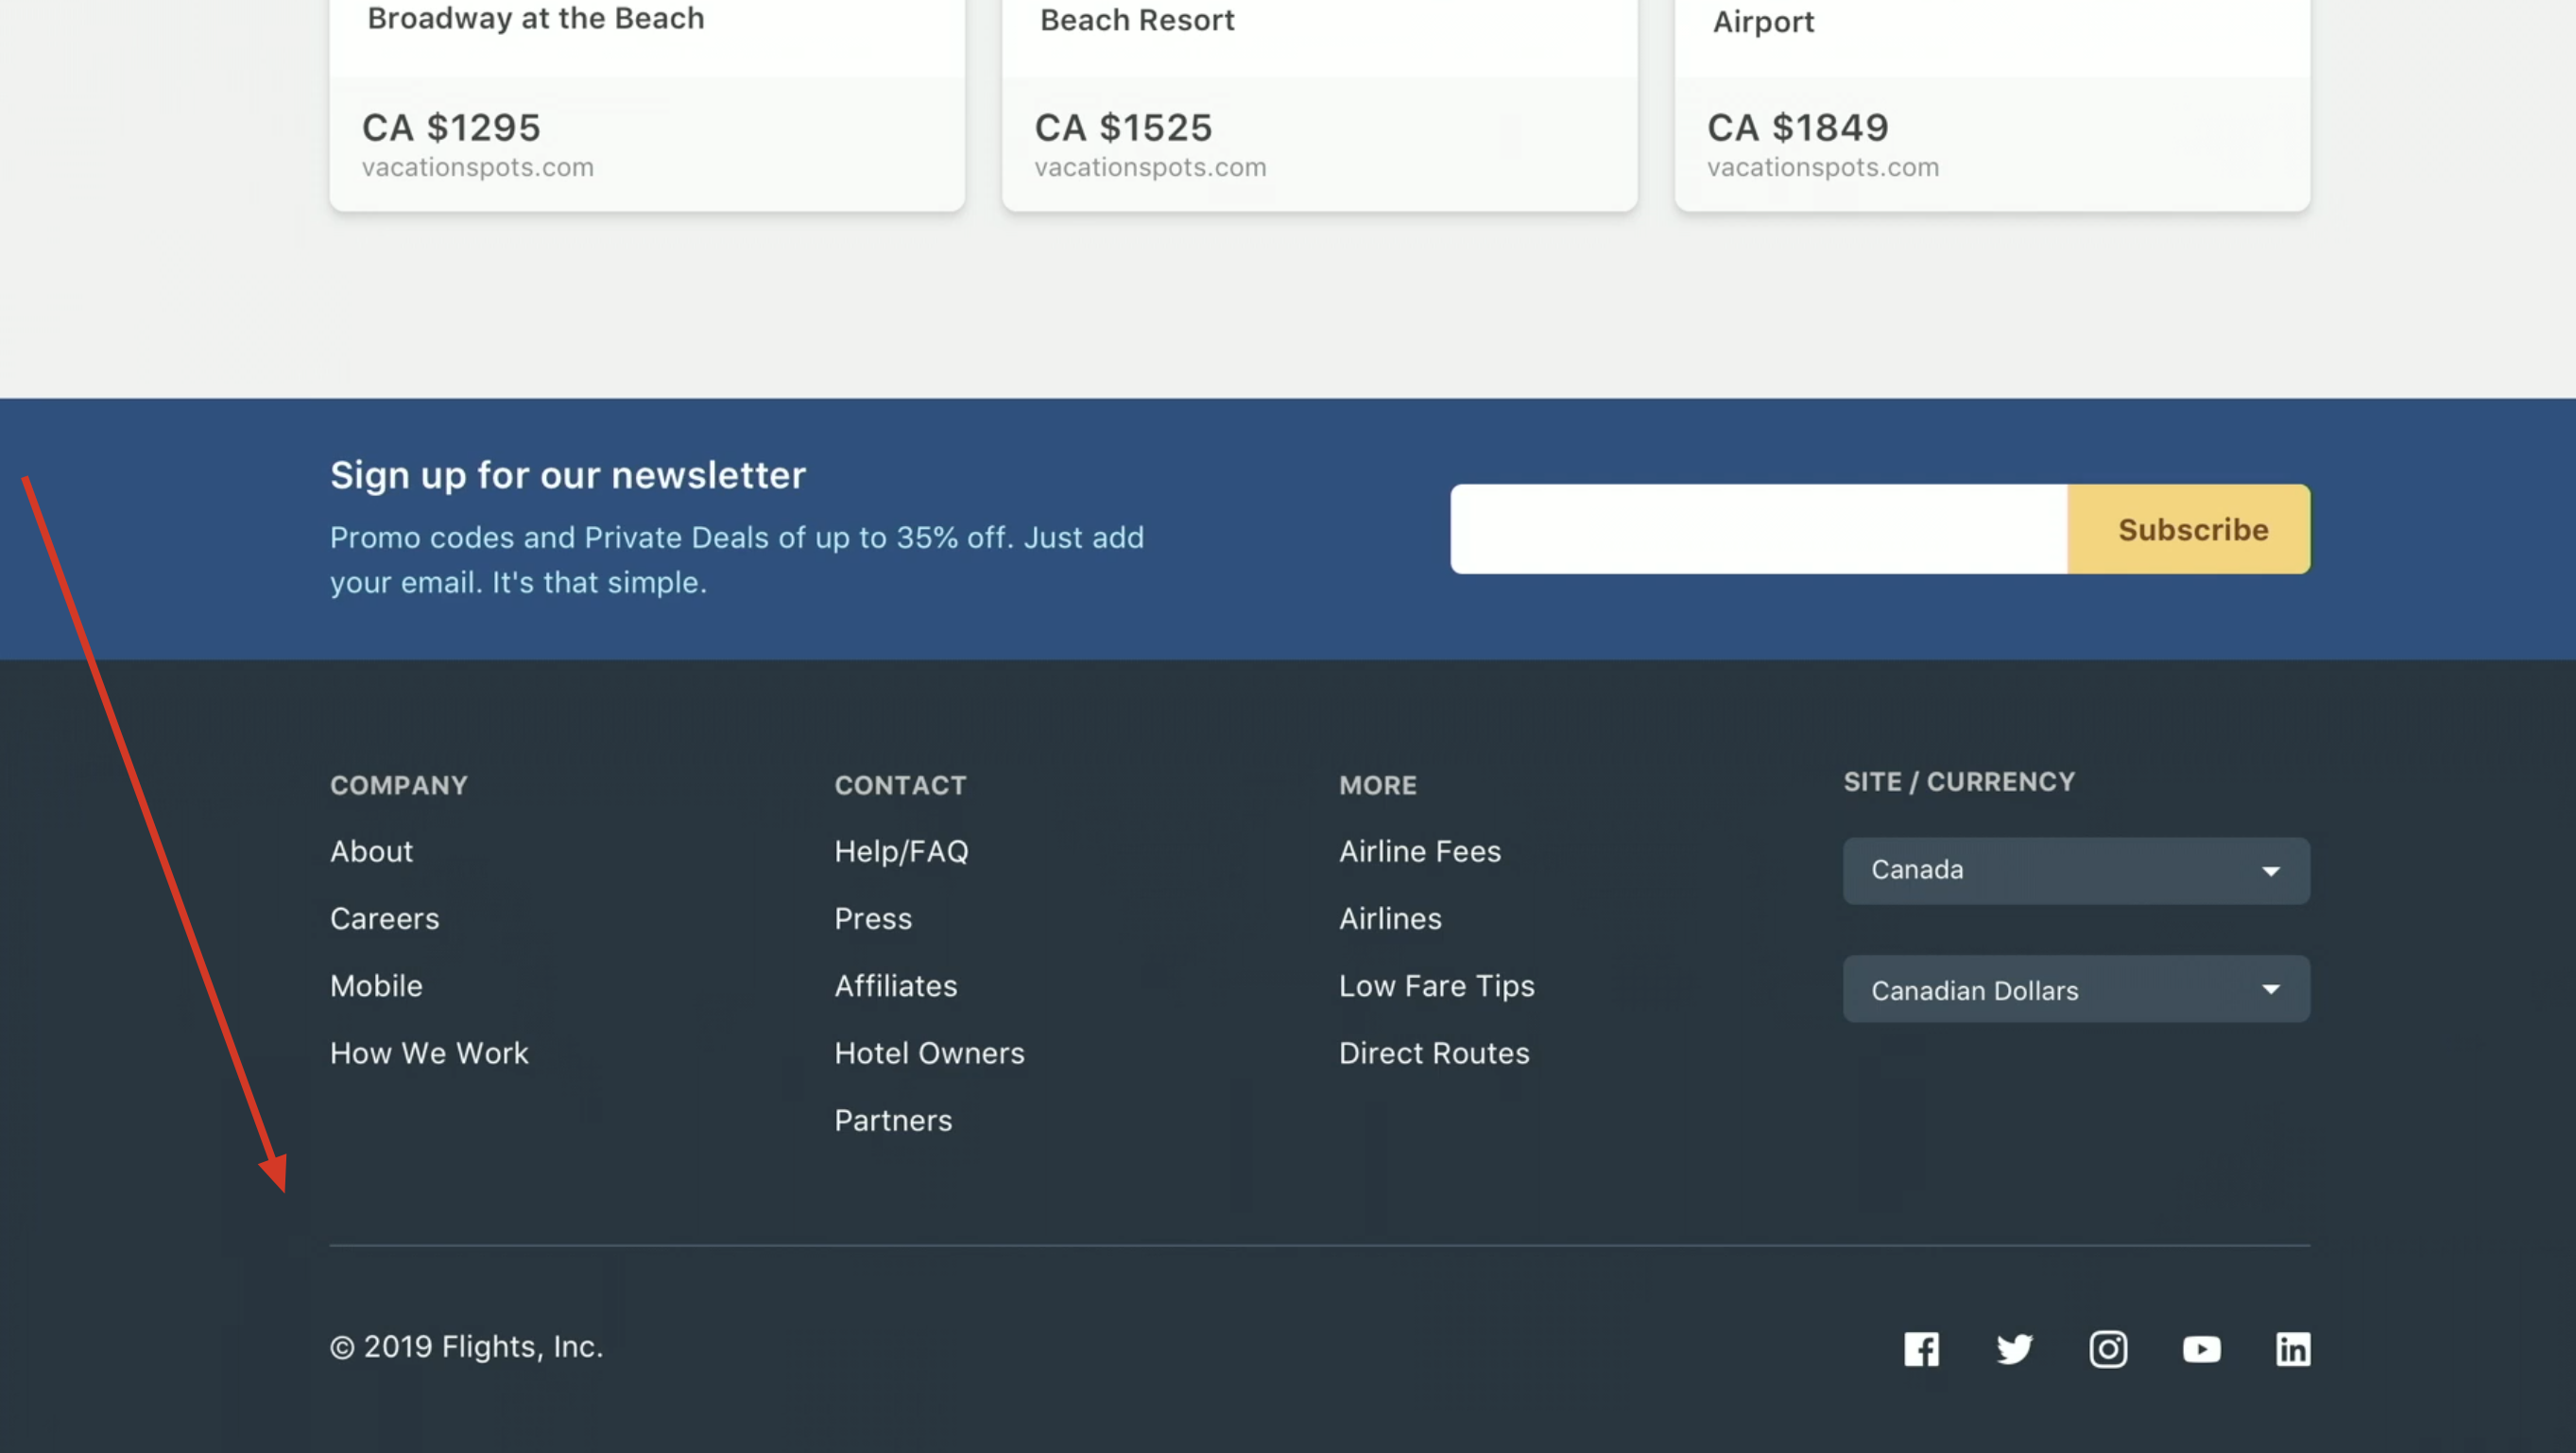Click the Subscribe button
This screenshot has height=1453, width=2576.
tap(2192, 529)
